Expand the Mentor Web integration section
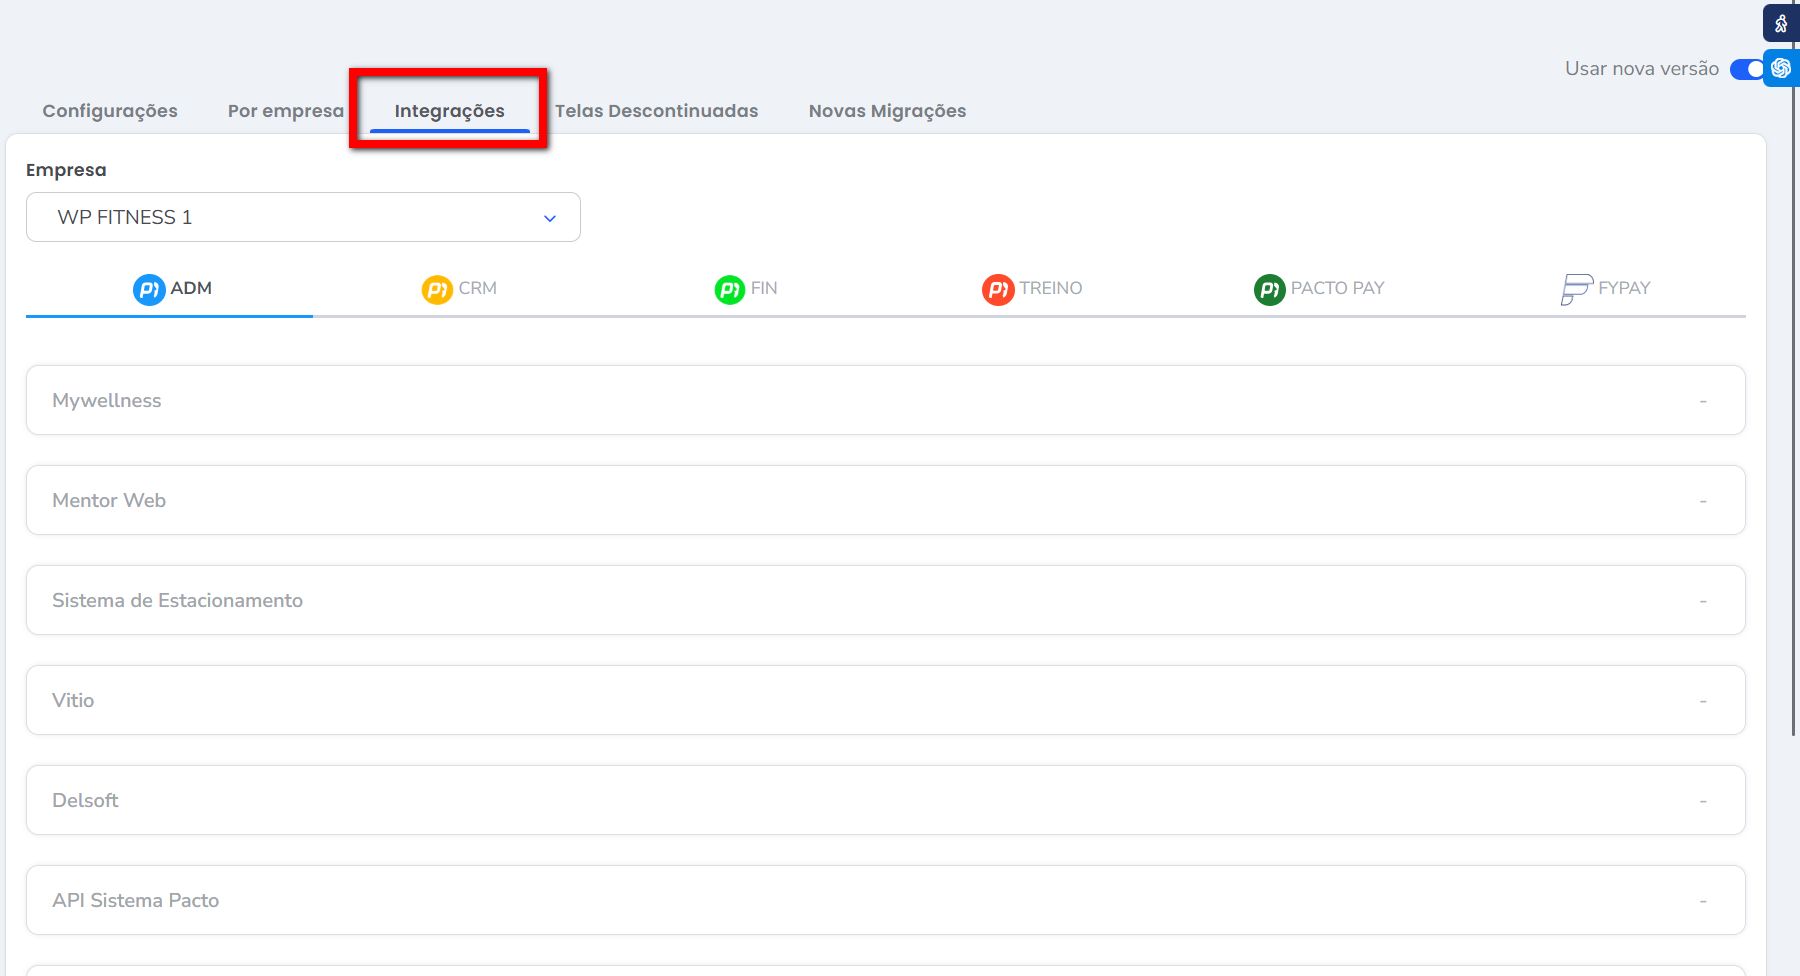 (885, 500)
